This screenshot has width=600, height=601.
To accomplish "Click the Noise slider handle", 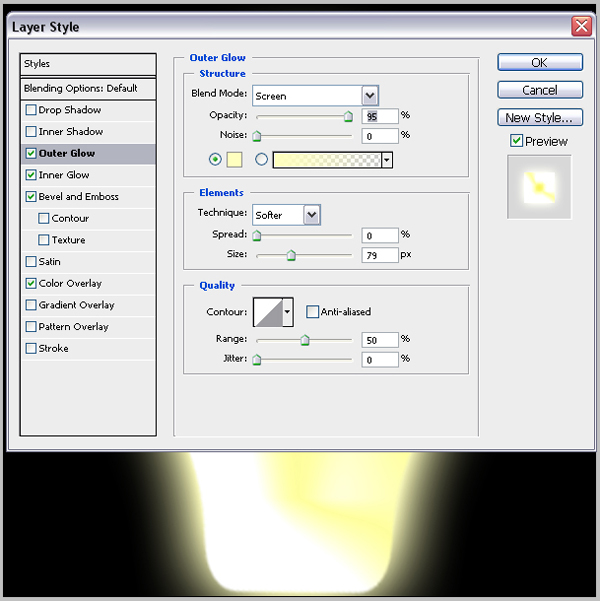I will tap(257, 136).
